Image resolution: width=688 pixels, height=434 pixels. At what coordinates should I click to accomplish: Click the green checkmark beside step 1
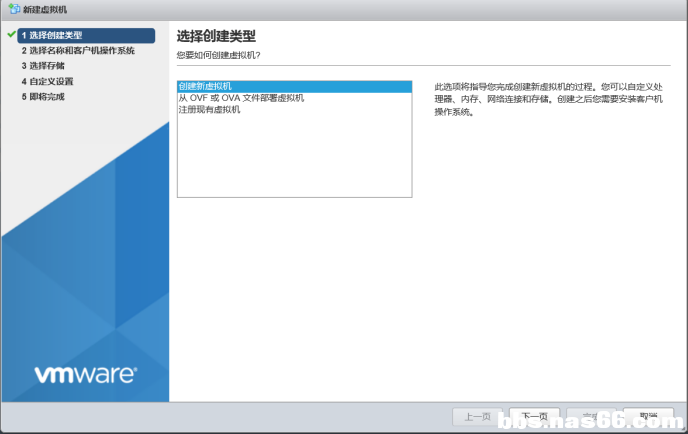coord(10,35)
